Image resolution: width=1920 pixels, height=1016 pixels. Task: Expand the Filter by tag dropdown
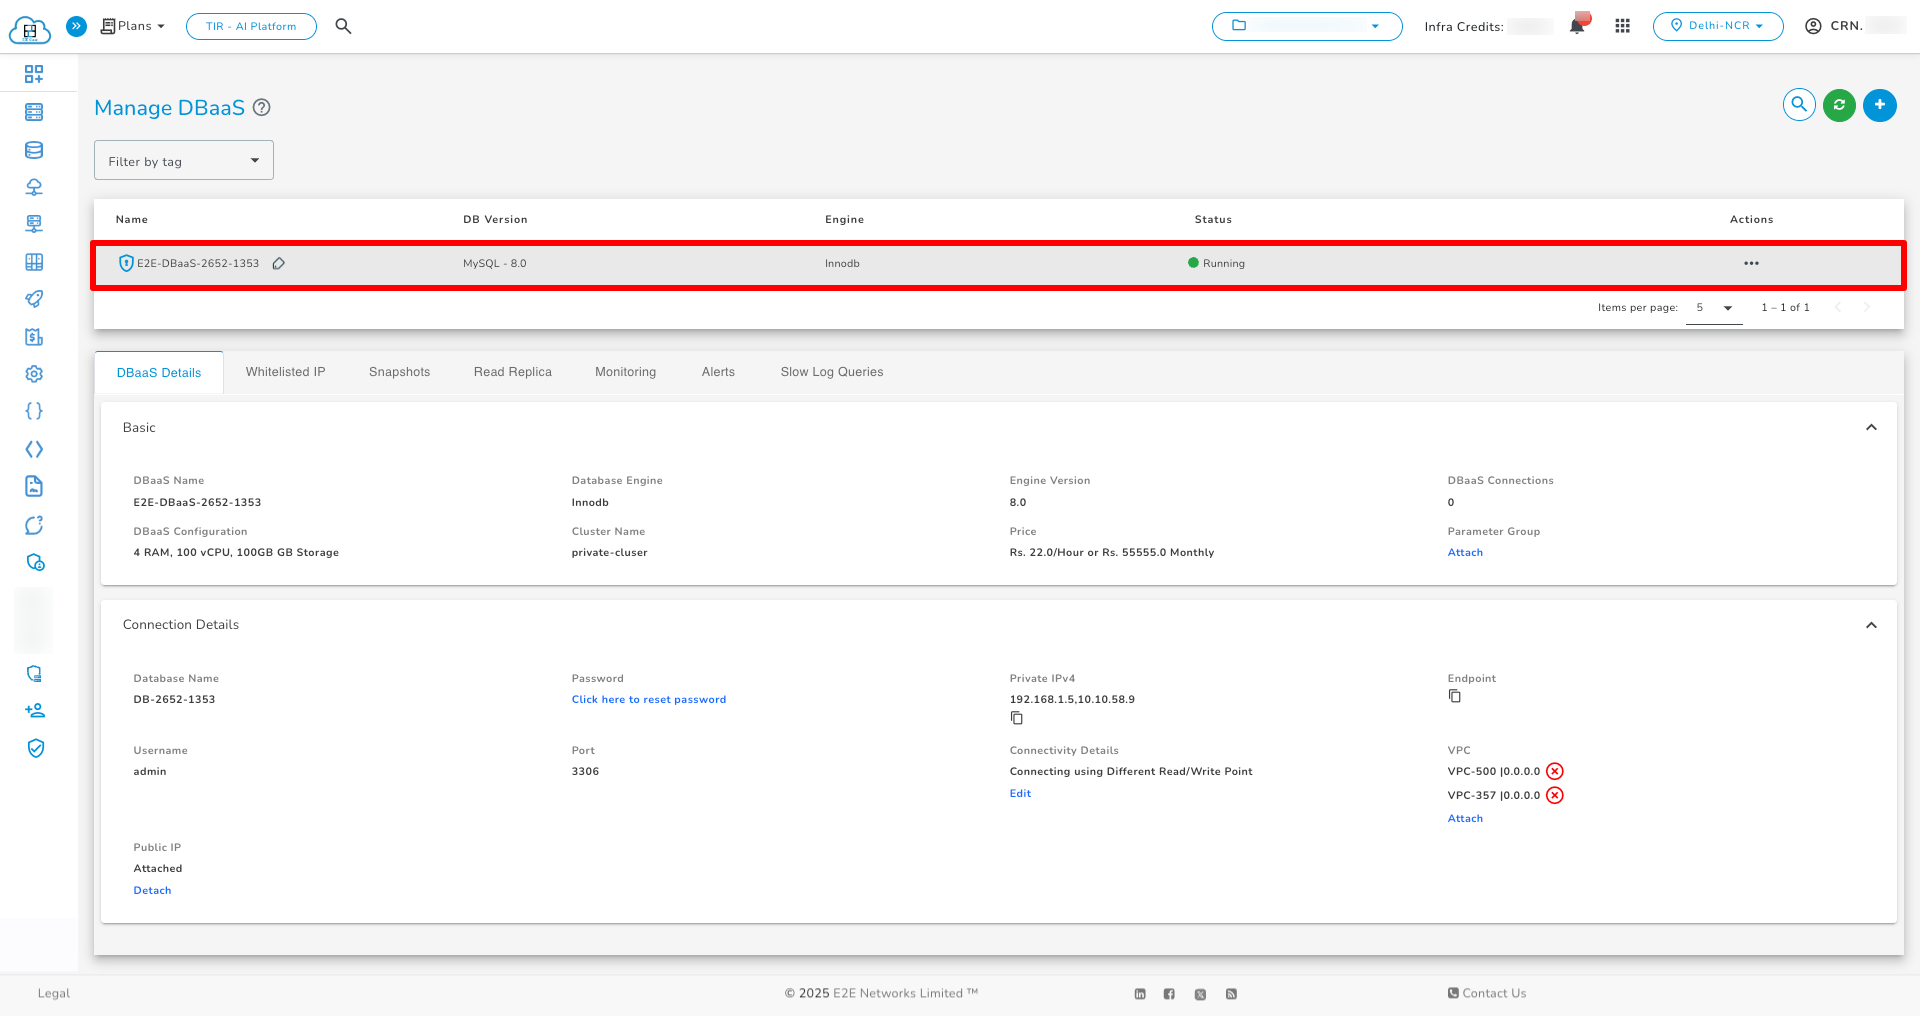coord(183,160)
